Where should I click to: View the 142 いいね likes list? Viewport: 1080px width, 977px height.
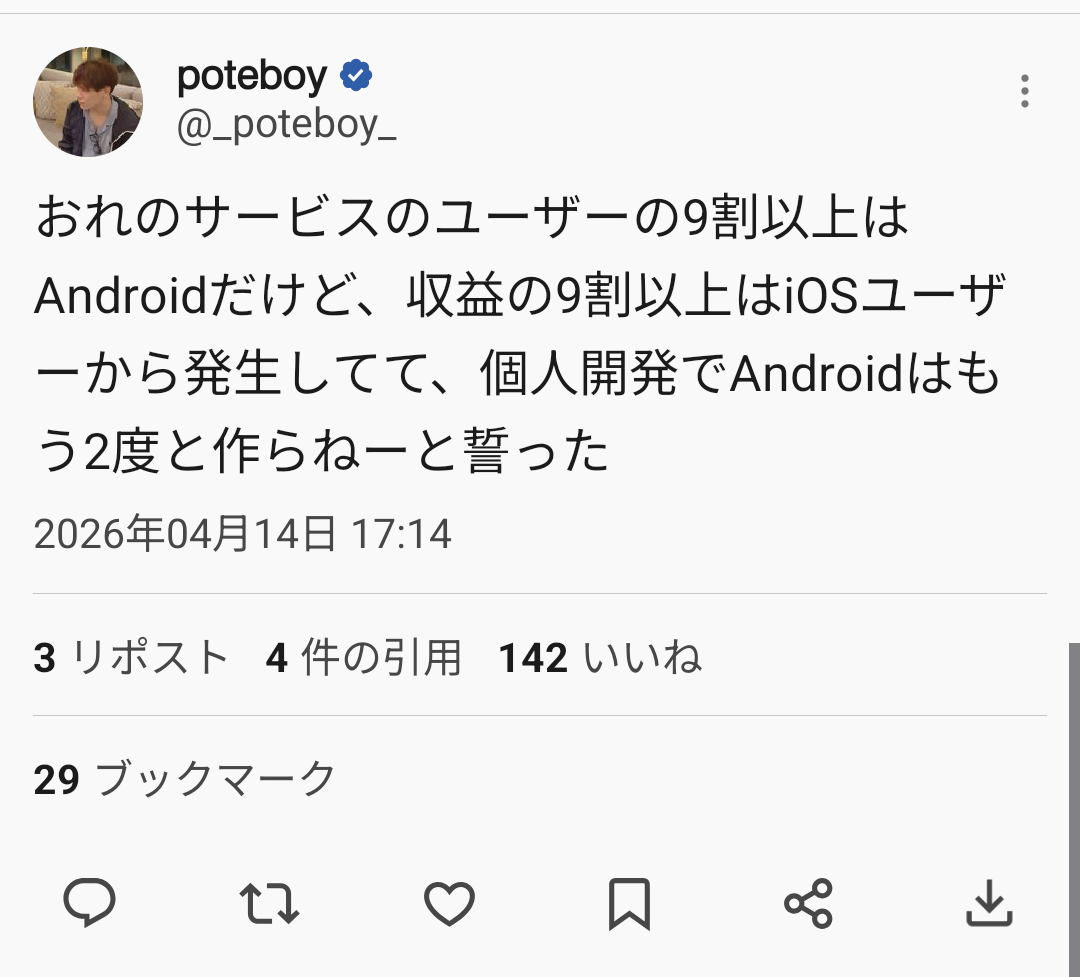click(x=600, y=658)
